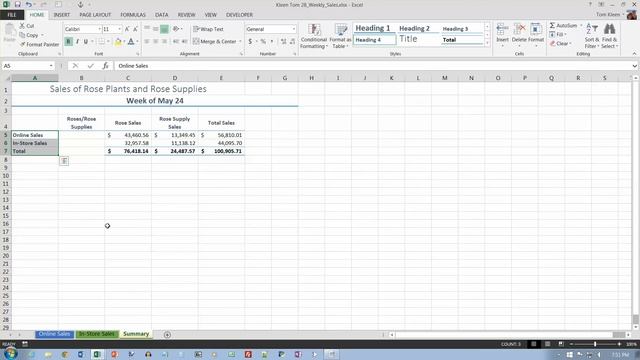This screenshot has height=360, width=640.
Task: Increase font size with the large A
Action: point(127,29)
